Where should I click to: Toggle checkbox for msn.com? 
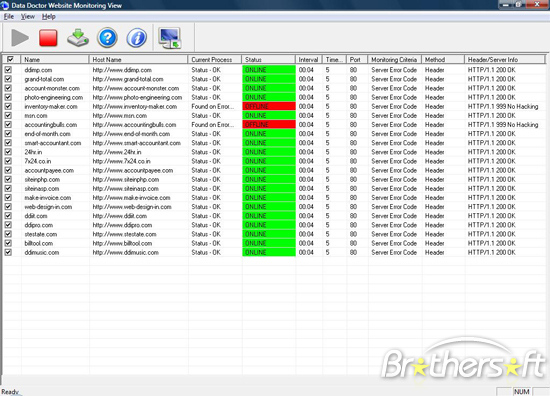click(x=8, y=115)
